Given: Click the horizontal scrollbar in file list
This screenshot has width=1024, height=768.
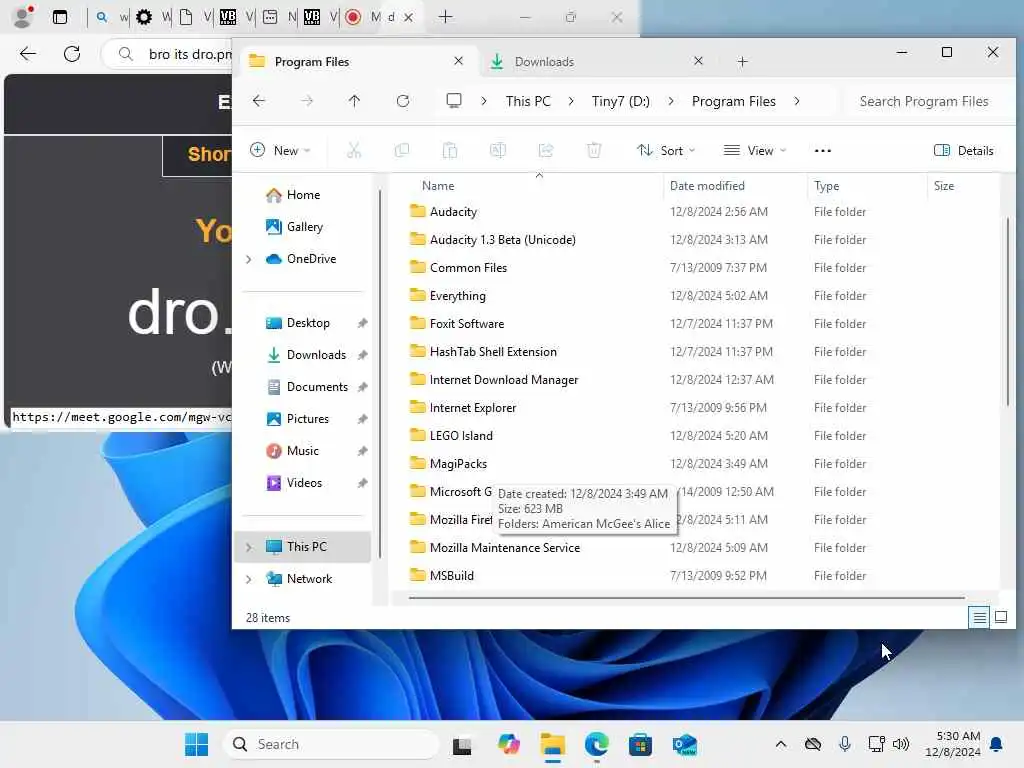Looking at the screenshot, I should [x=686, y=597].
